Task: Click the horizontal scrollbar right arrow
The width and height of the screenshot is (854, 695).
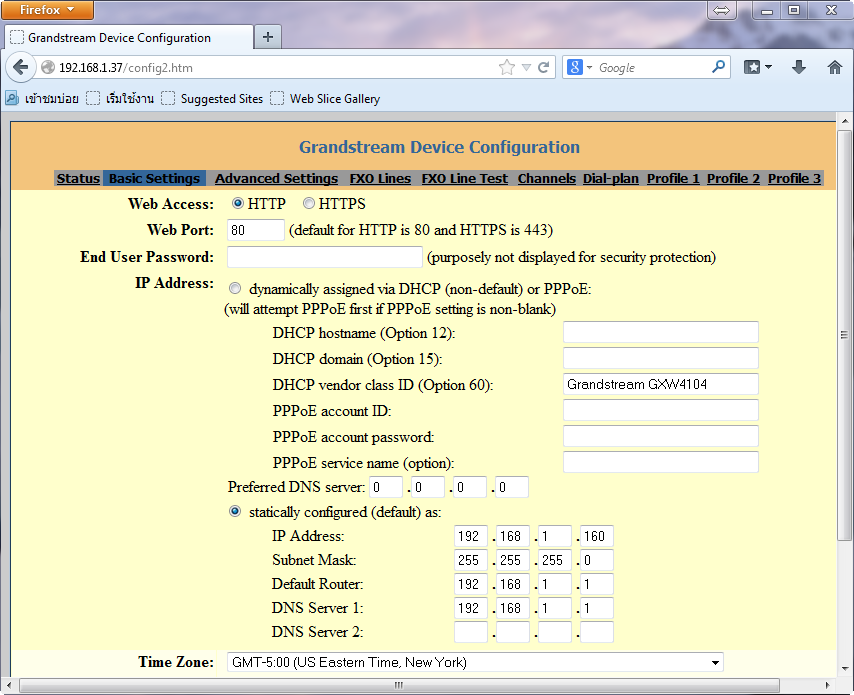Action: pyautogui.click(x=827, y=685)
